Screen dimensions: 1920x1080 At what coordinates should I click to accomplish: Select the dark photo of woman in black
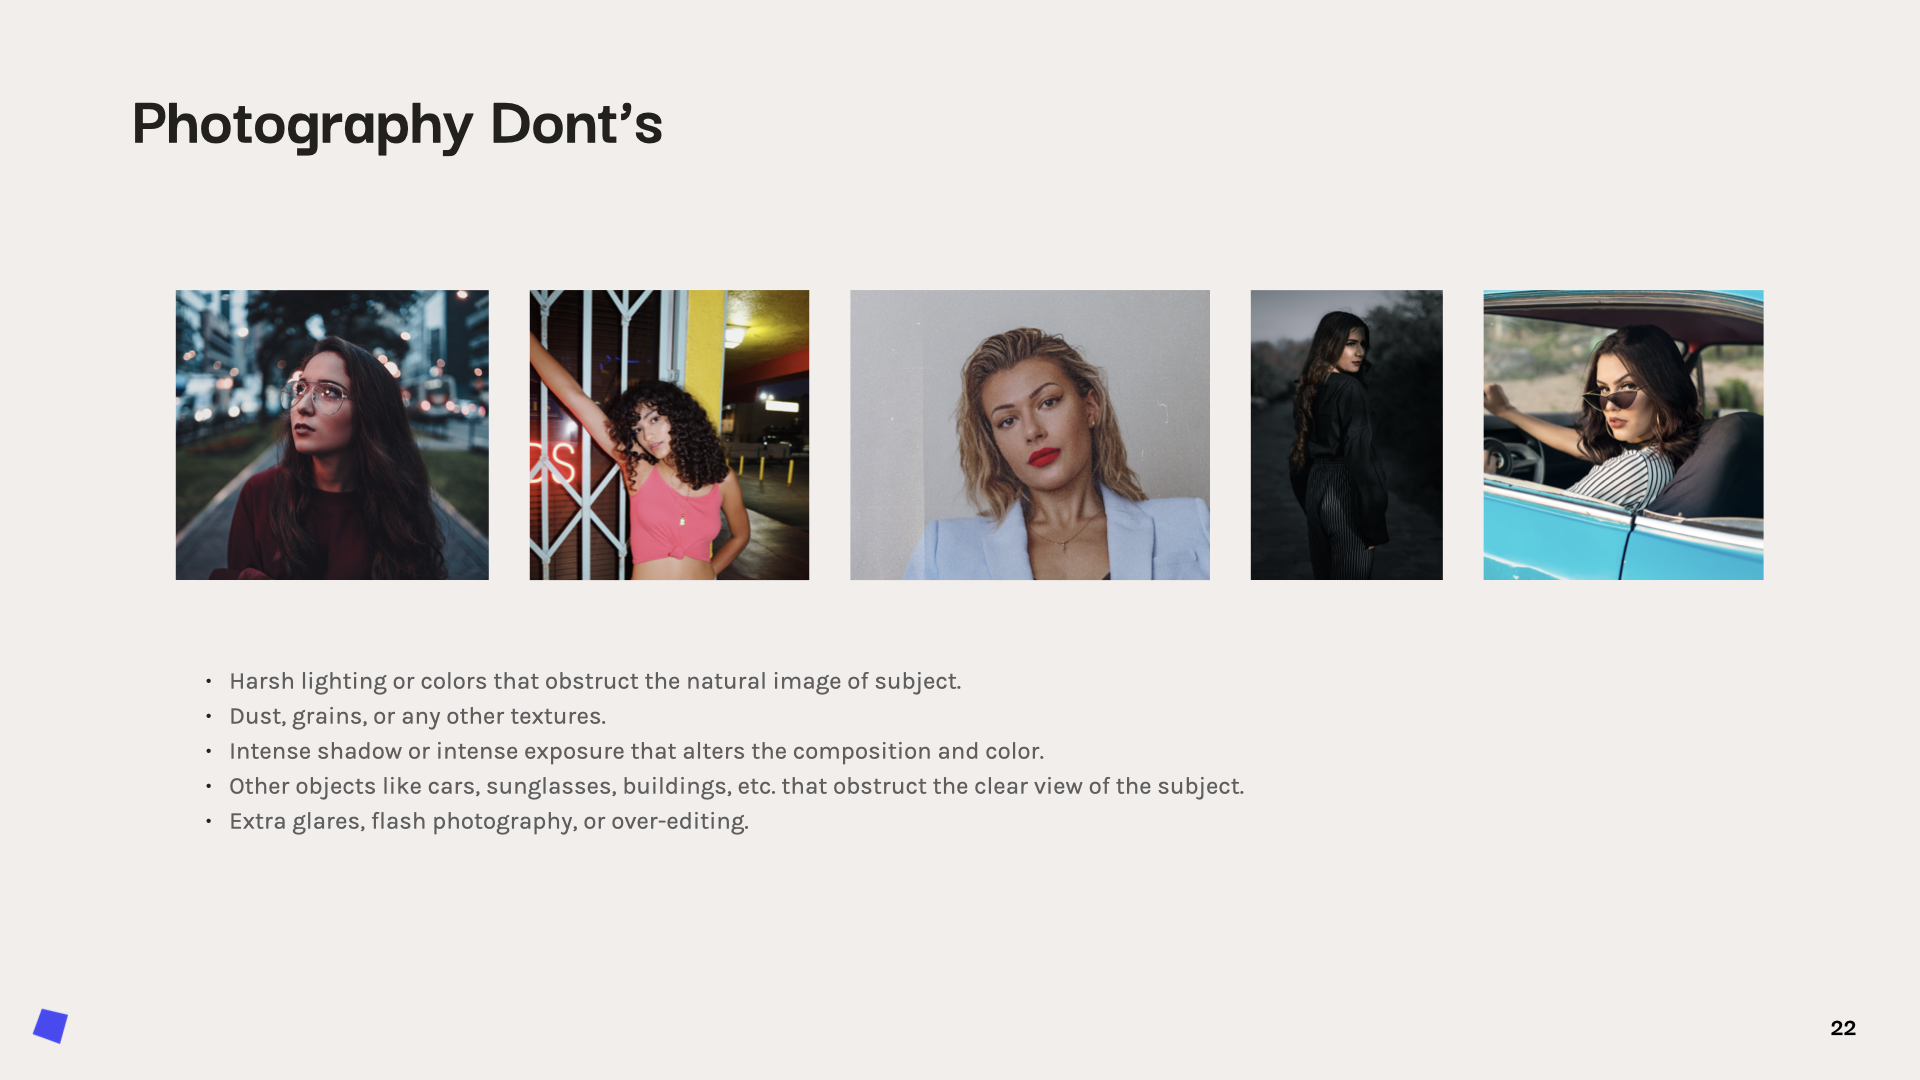pyautogui.click(x=1346, y=435)
